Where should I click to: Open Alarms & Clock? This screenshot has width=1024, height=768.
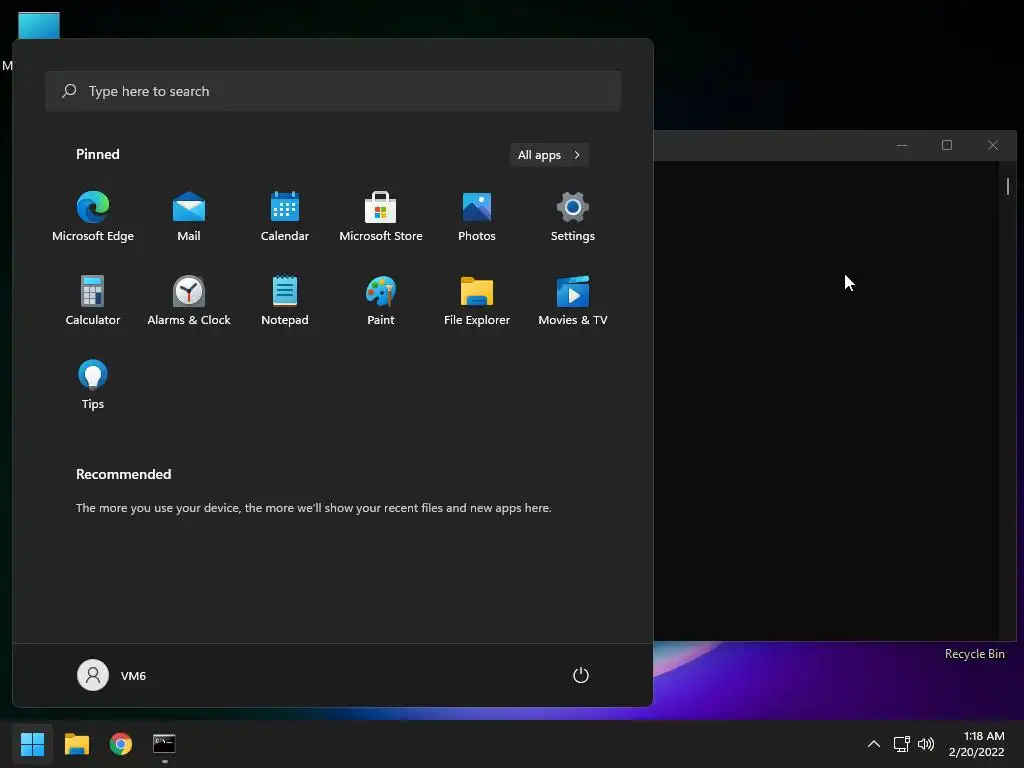pos(189,300)
